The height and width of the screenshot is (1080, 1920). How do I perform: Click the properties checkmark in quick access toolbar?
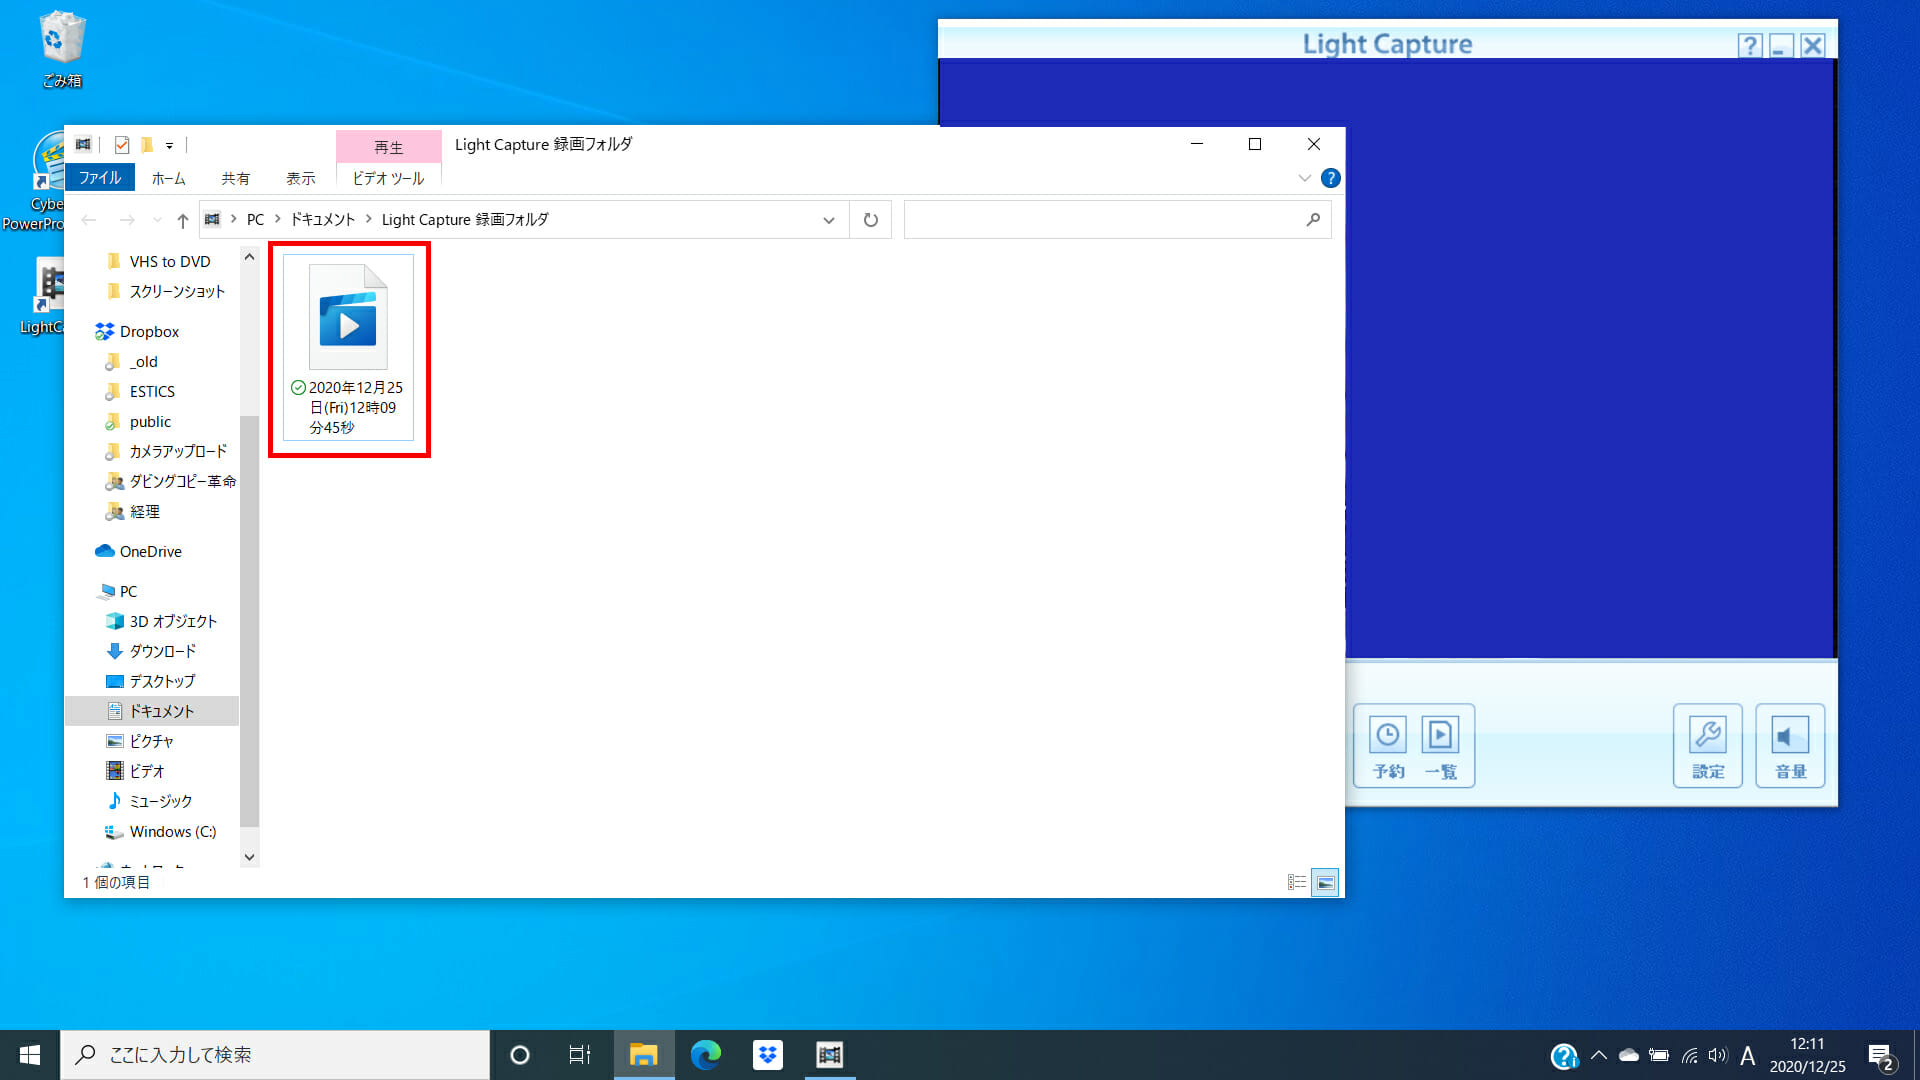click(x=122, y=145)
